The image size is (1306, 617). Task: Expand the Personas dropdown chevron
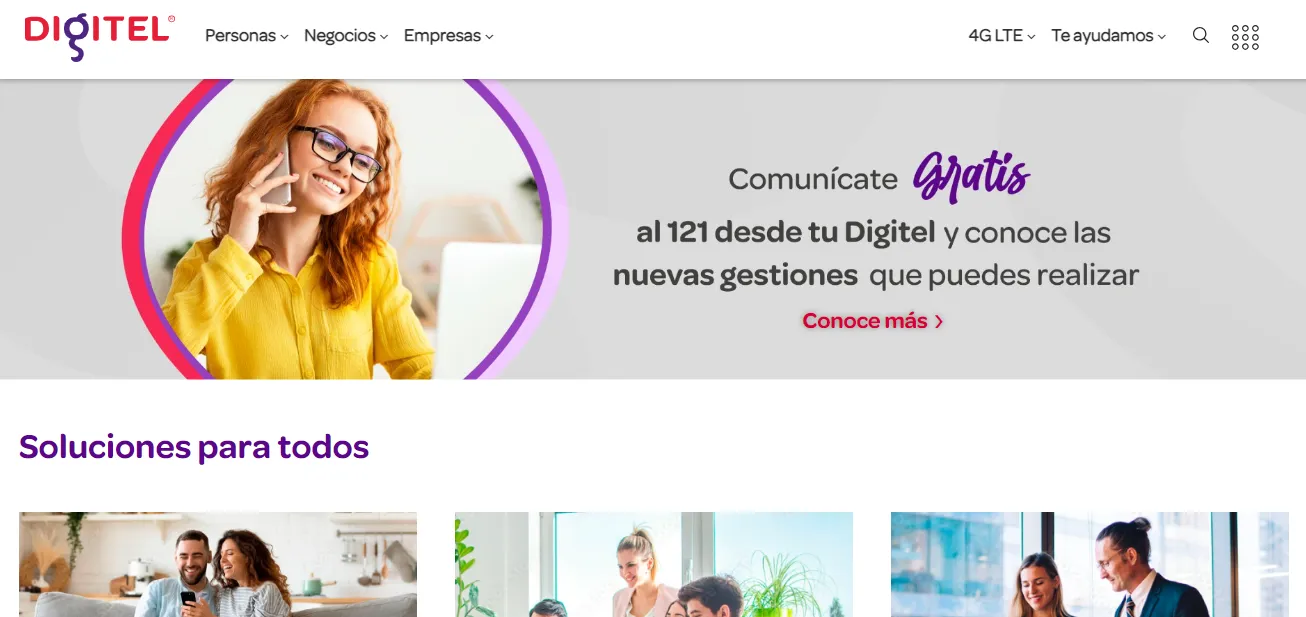(284, 37)
